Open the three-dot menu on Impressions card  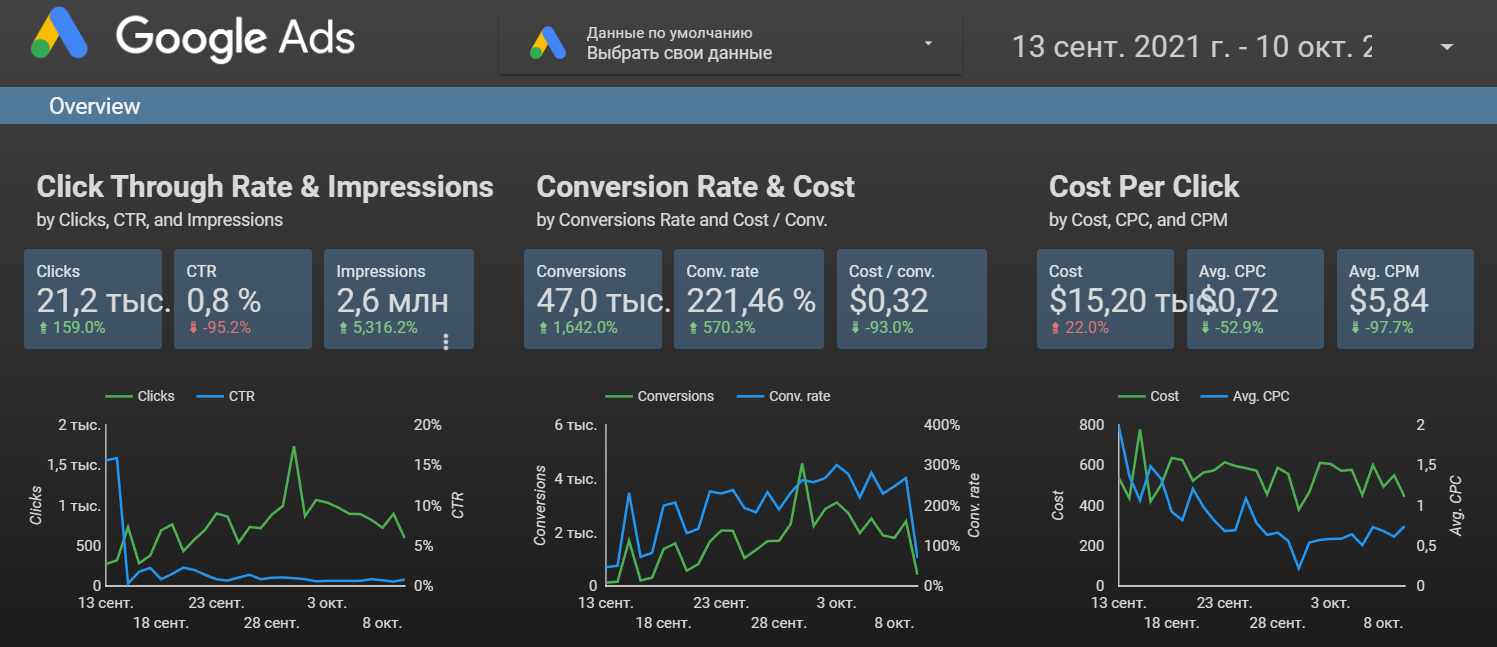446,342
